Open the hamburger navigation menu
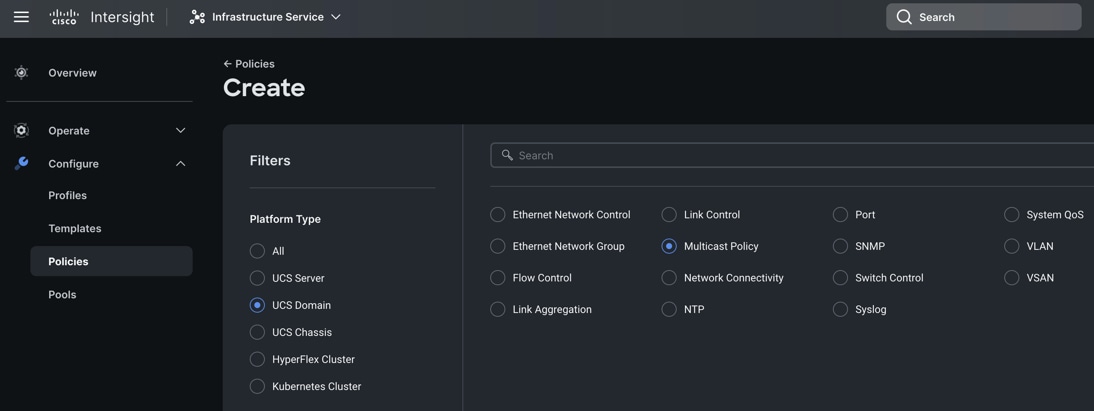The image size is (1094, 411). point(21,17)
